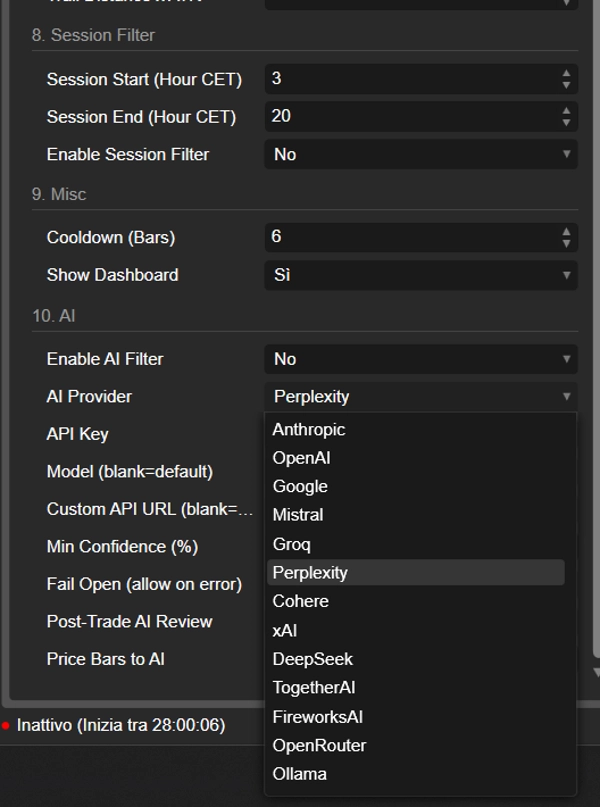Choose OpenAI in the dropdown list
Viewport: 600px width, 807px height.
(x=416, y=458)
